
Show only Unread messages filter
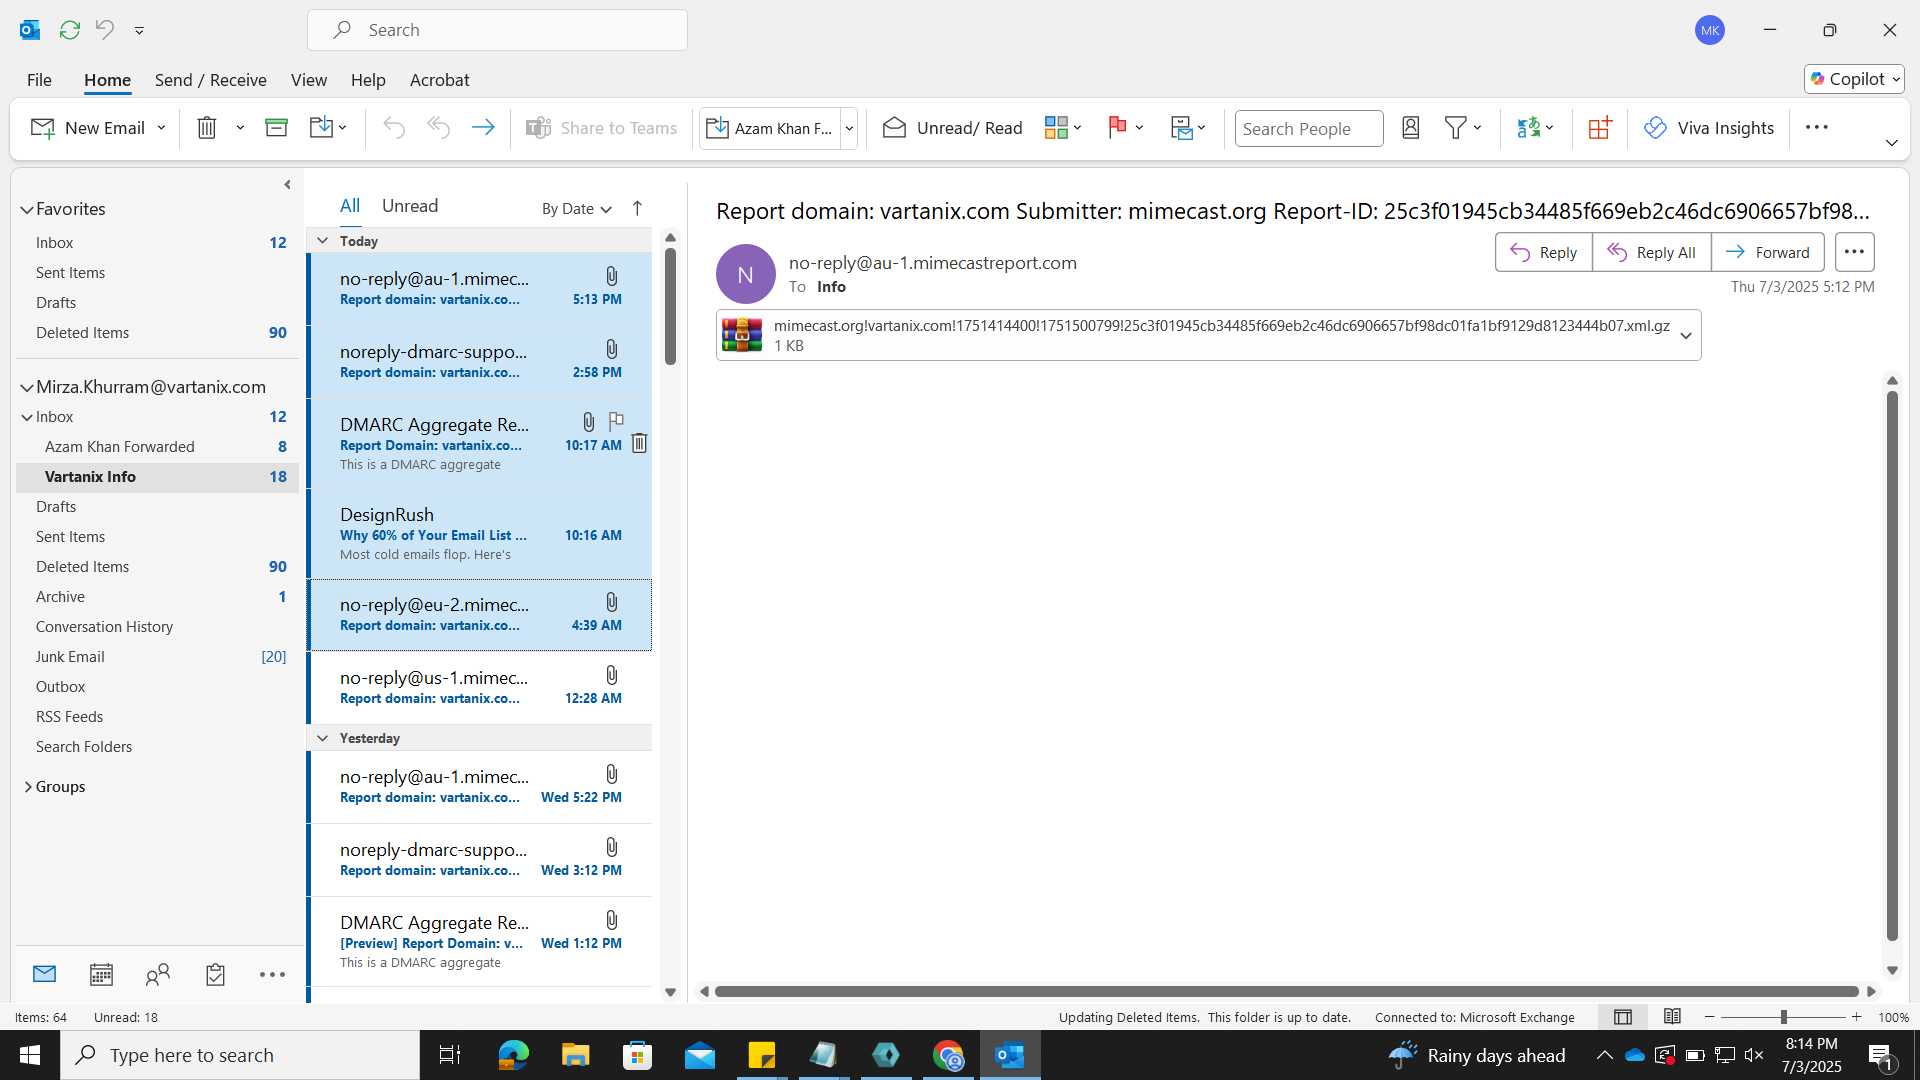coord(410,206)
